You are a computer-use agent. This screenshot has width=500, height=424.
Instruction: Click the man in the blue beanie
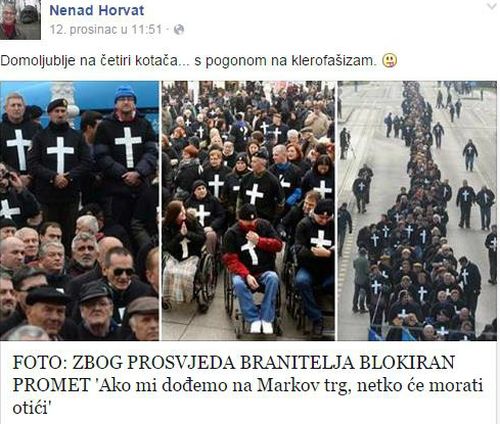point(126,143)
